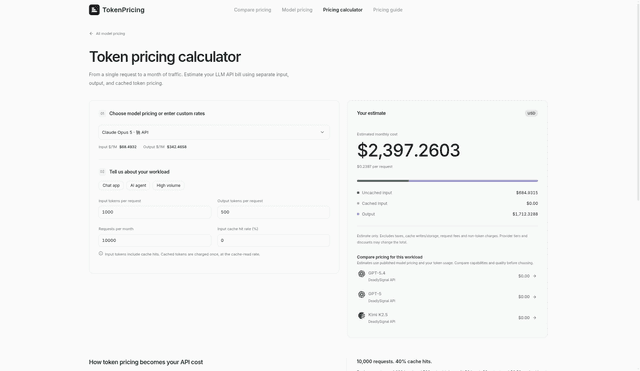Click the Uncached input cost line
The height and width of the screenshot is (371, 640).
(x=447, y=193)
